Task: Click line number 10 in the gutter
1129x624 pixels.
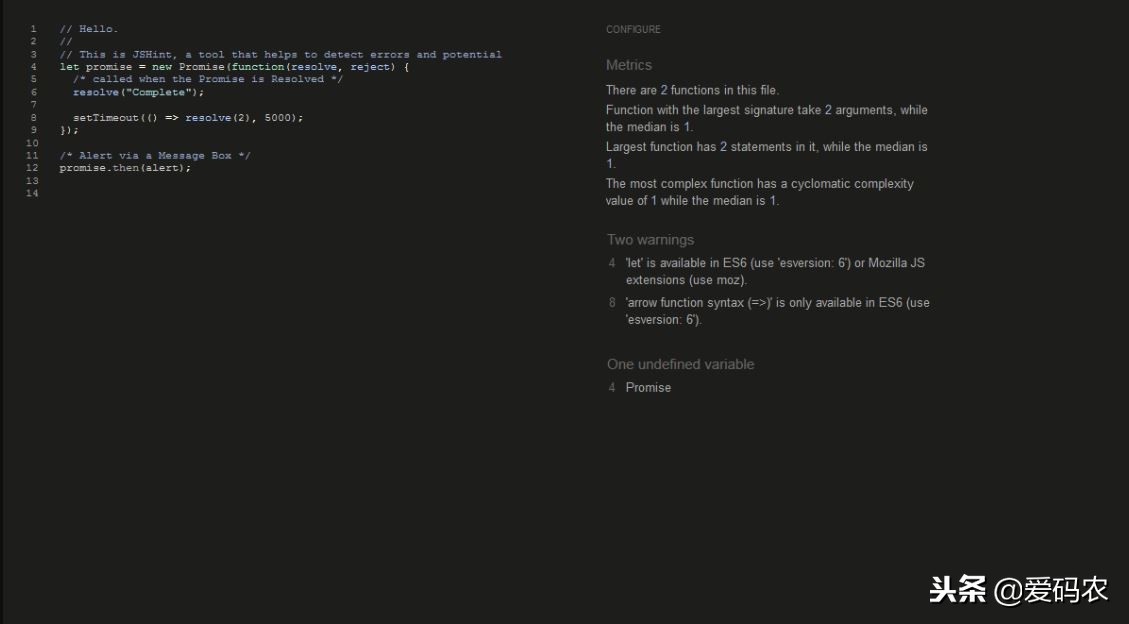Action: pos(32,143)
